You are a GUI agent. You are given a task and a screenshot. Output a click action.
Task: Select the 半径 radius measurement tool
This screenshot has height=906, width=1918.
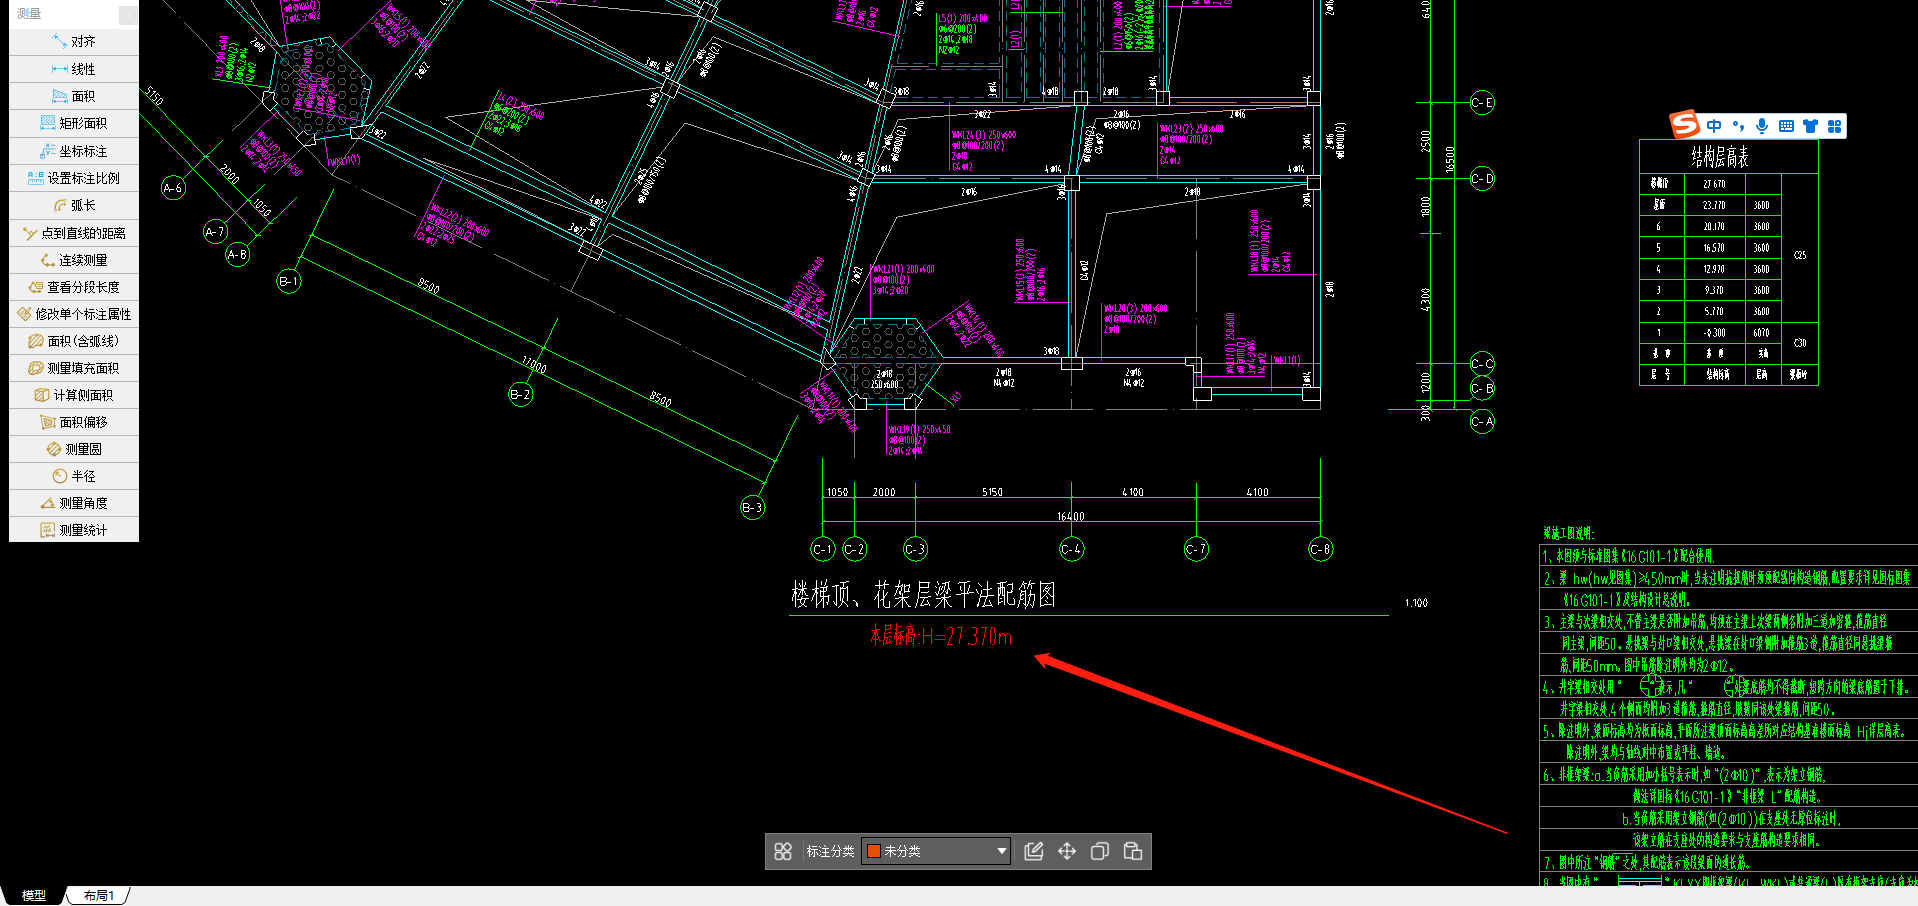pyautogui.click(x=74, y=476)
